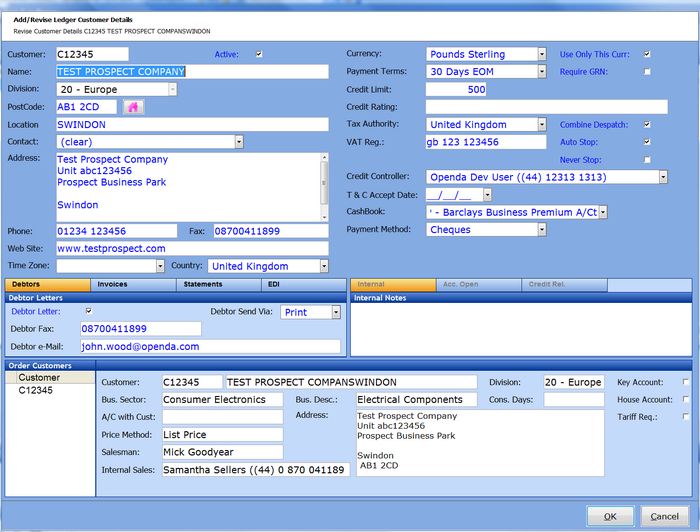Click the empty A/C with Cust field
Image resolution: width=700 pixels, height=532 pixels.
tap(222, 417)
